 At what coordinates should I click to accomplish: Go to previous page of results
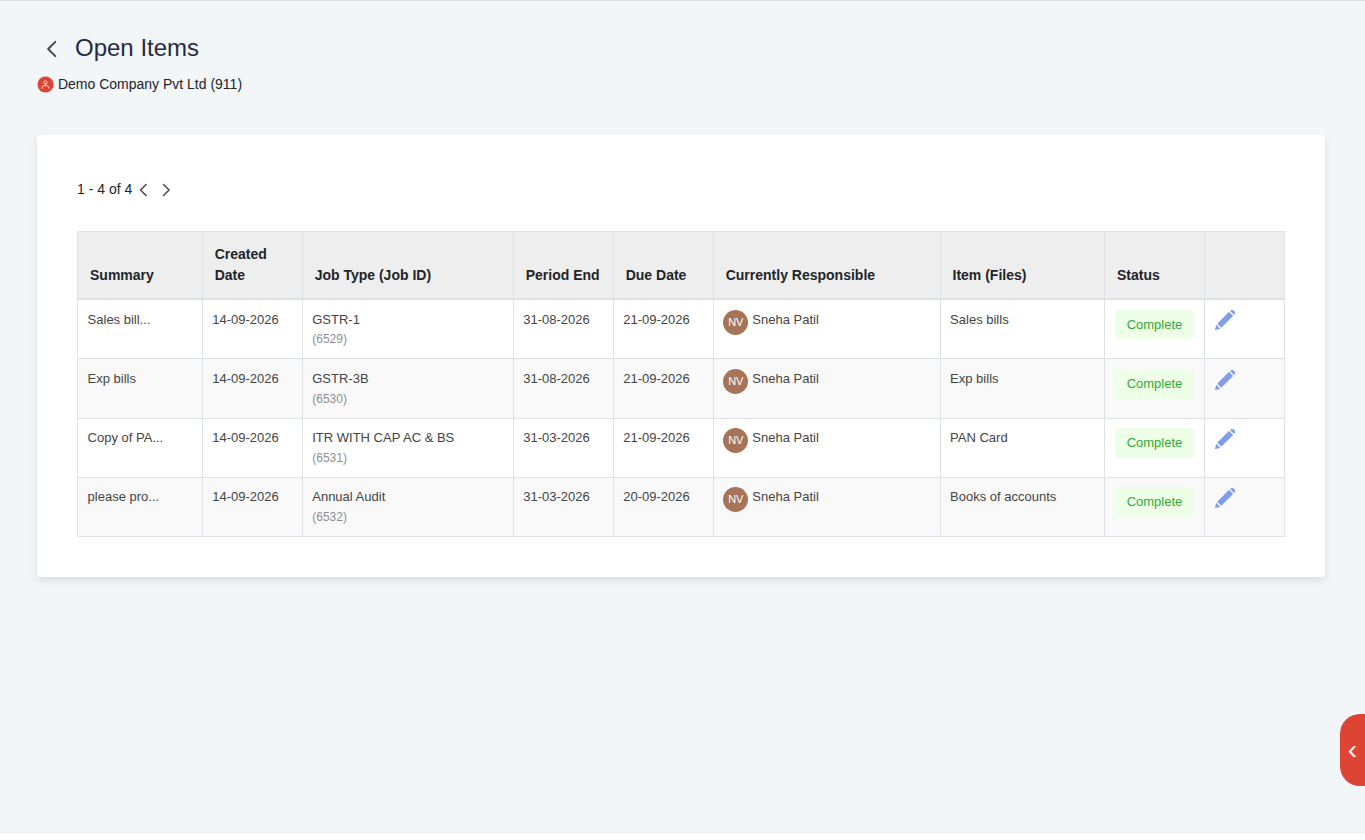[x=144, y=190]
